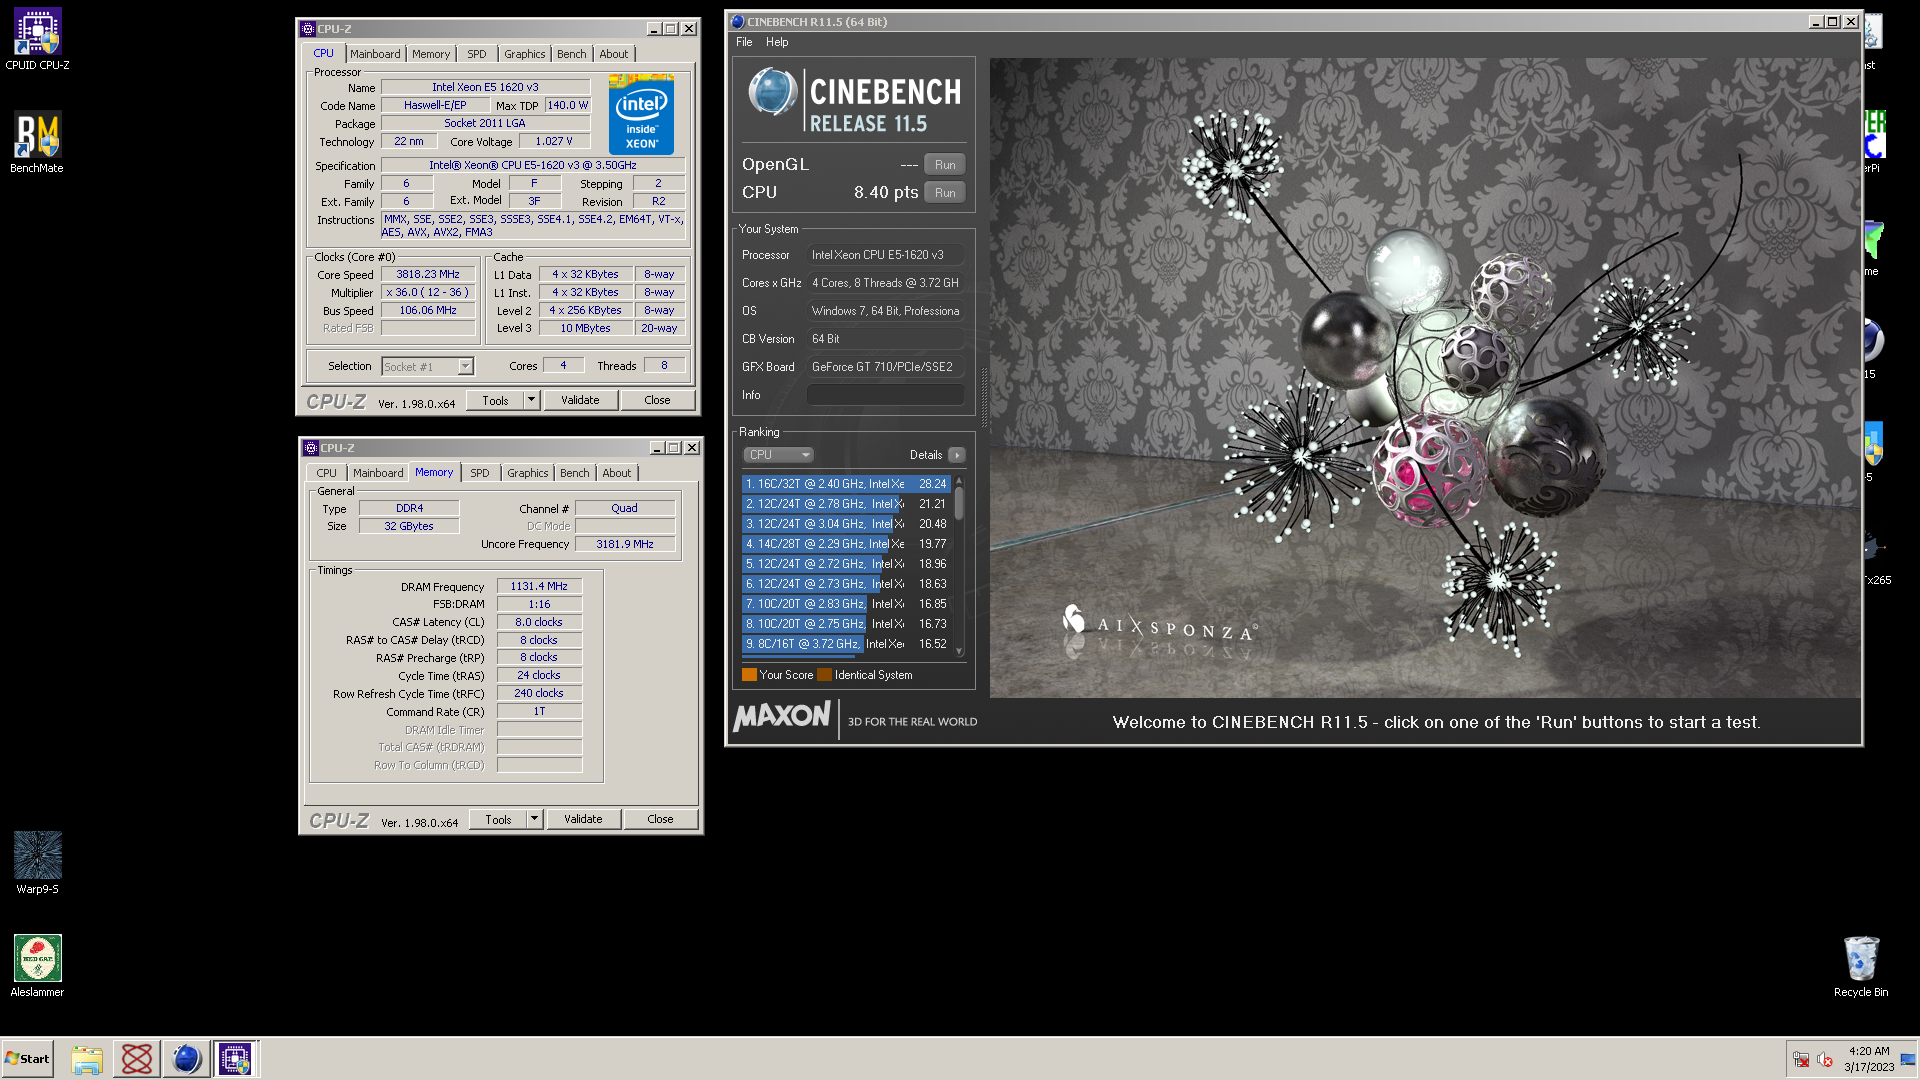Image resolution: width=1920 pixels, height=1080 pixels.
Task: Click the Intel Xeon logo in CPU-Z
Action: (641, 114)
